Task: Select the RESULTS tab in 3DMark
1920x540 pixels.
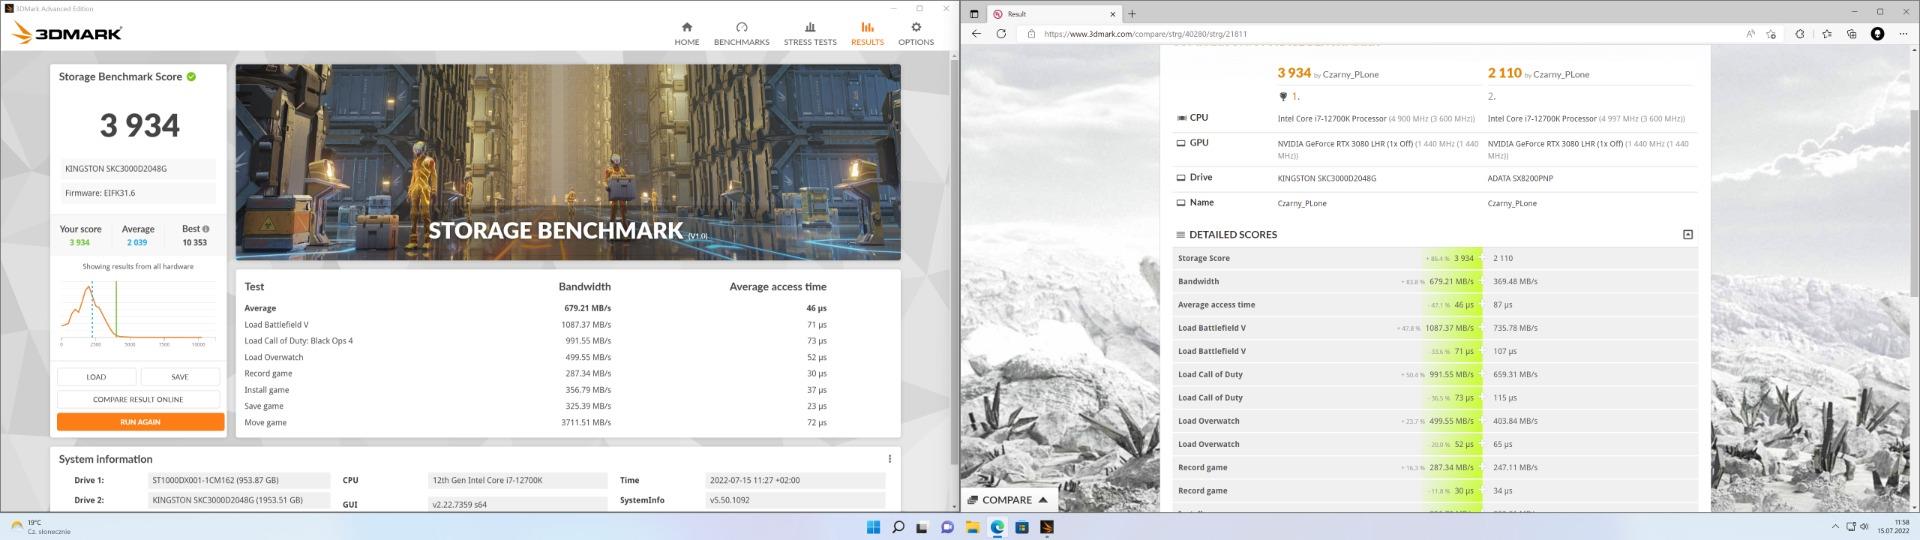Action: pyautogui.click(x=867, y=33)
